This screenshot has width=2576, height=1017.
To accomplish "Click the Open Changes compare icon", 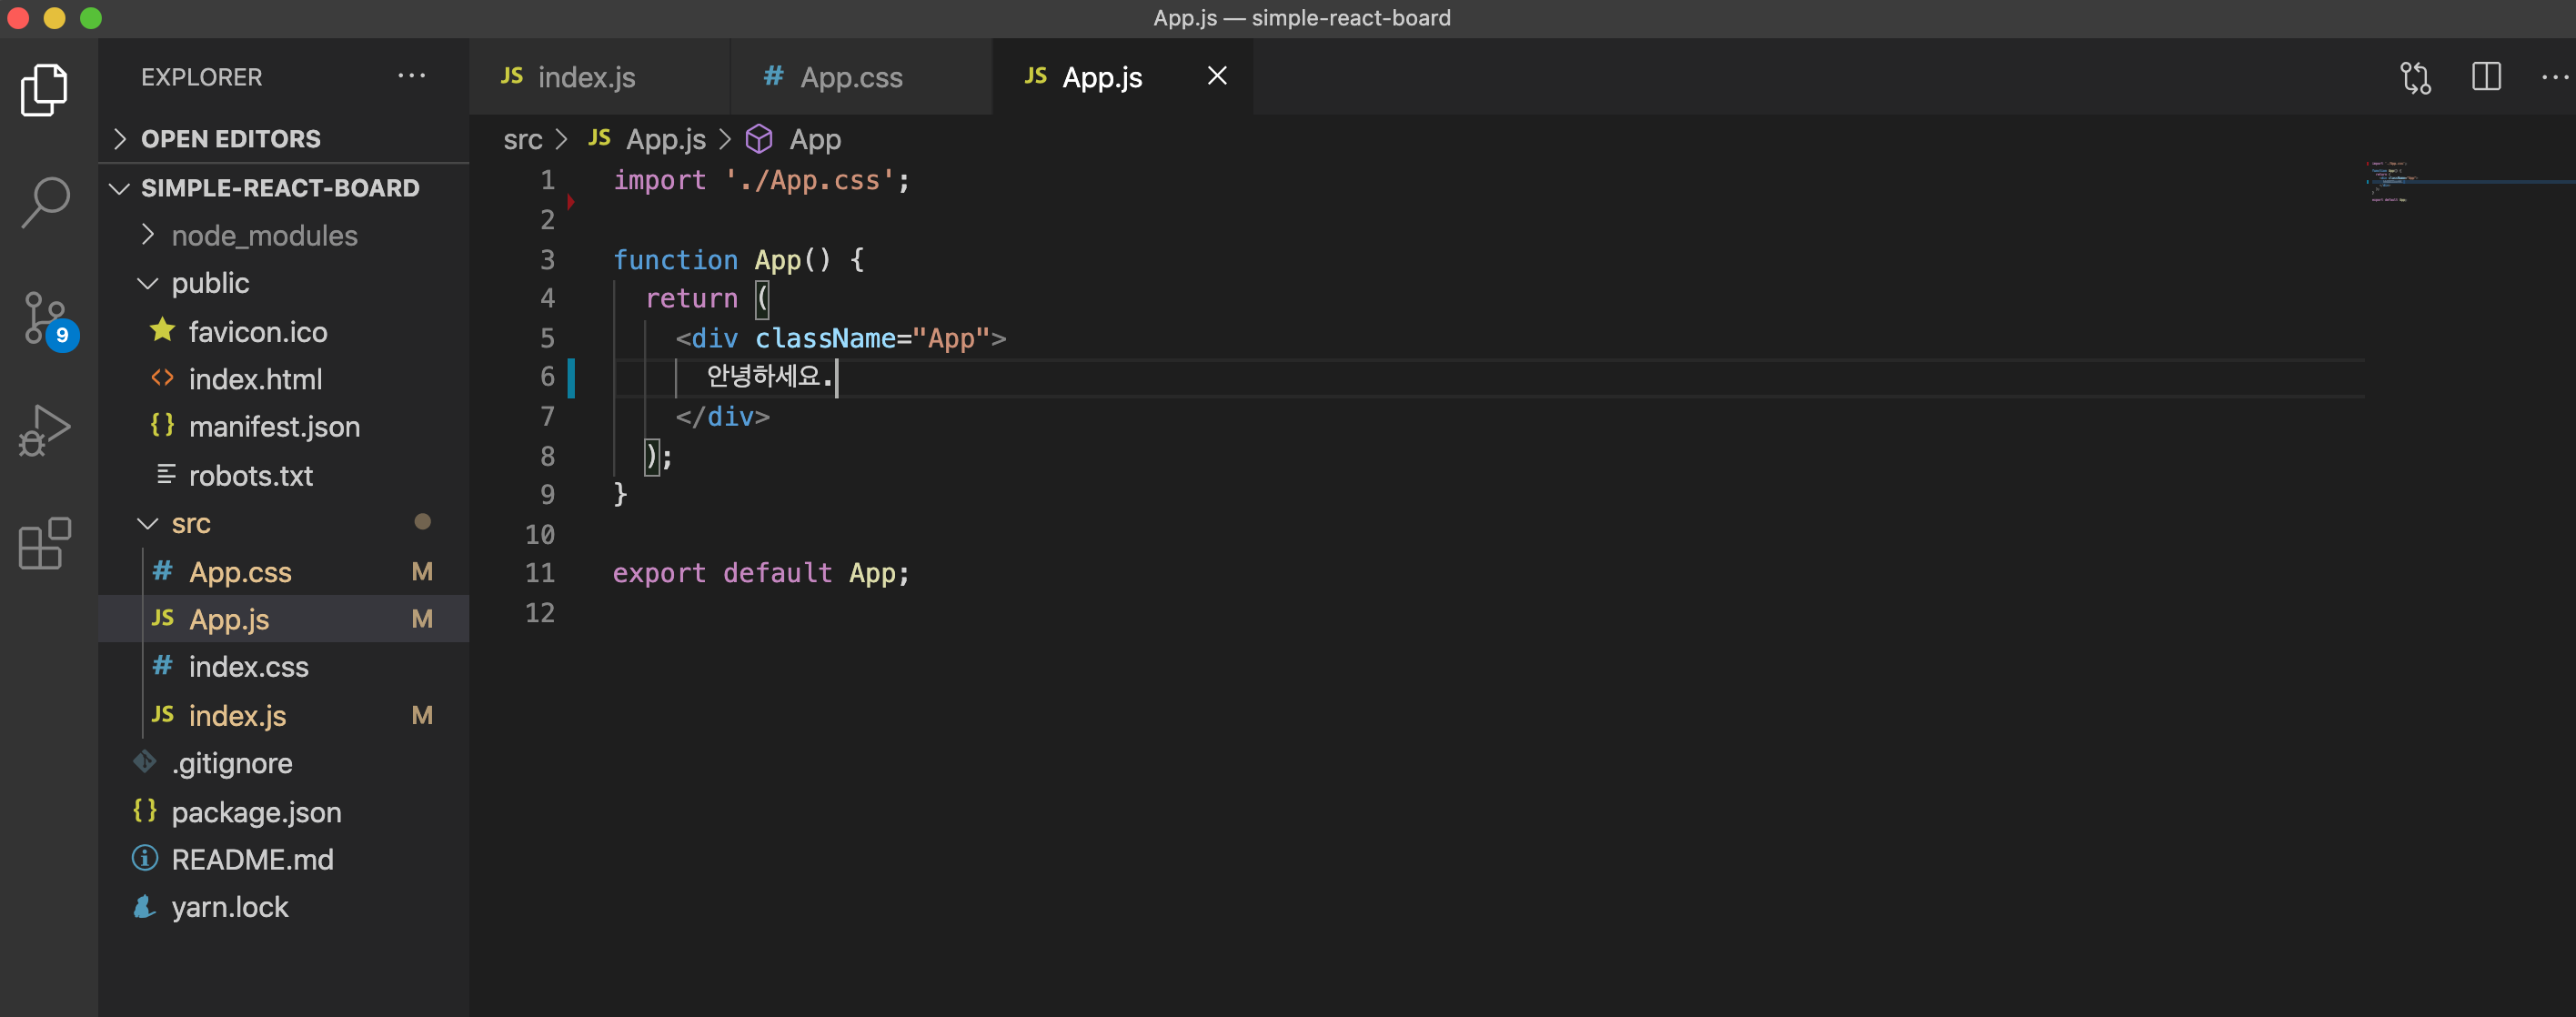I will (2415, 77).
